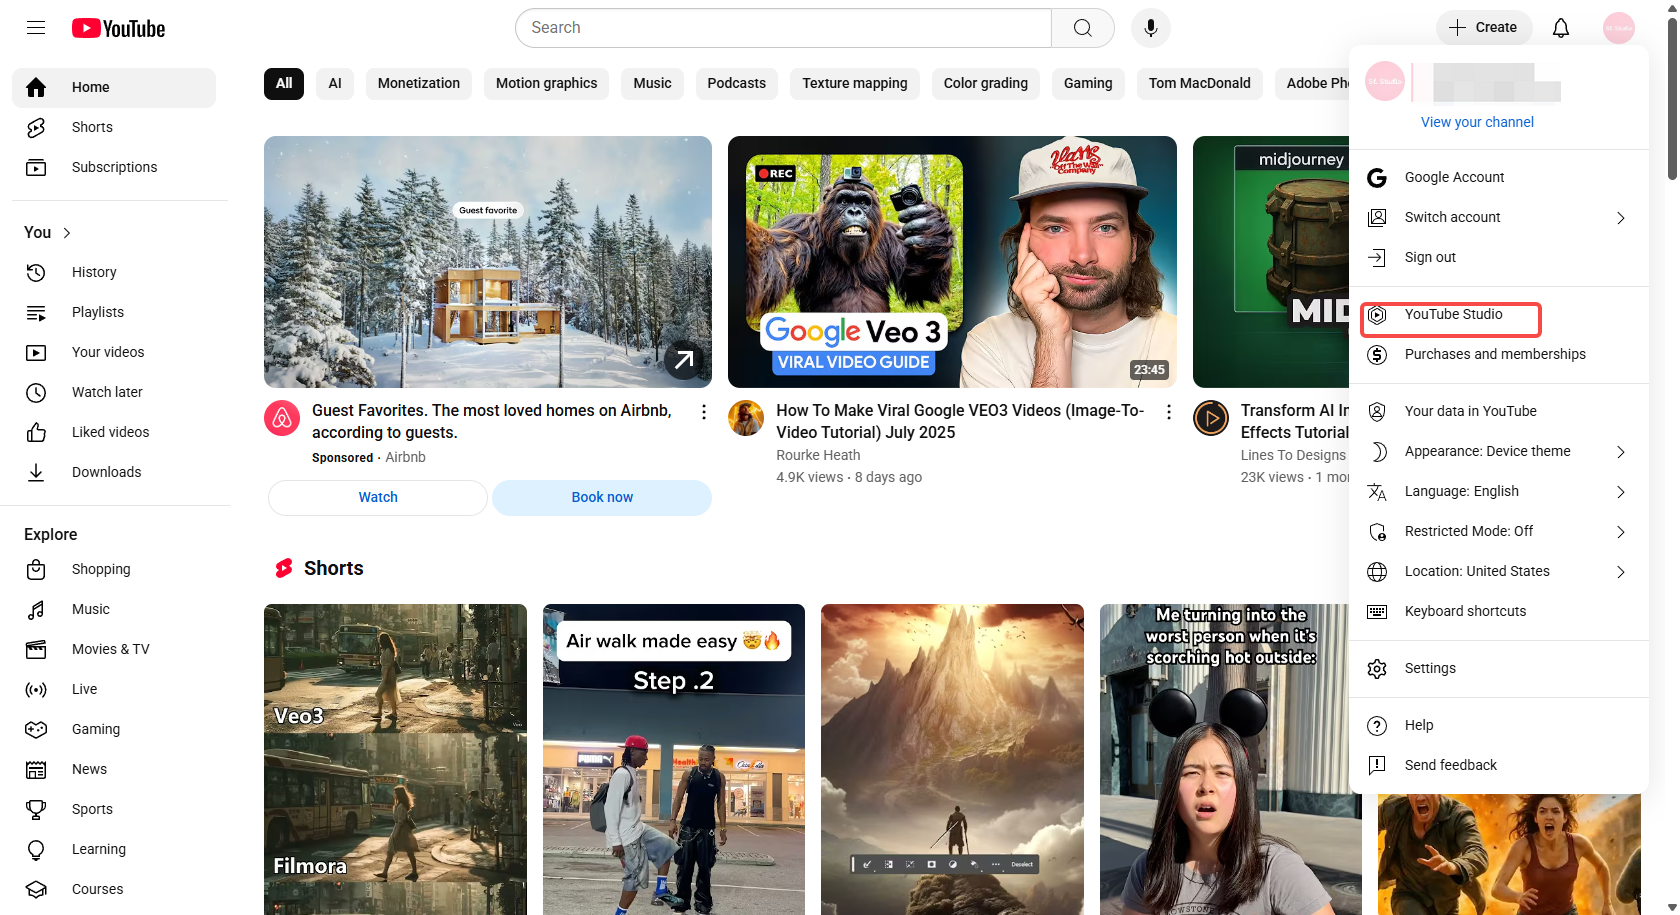Click View your channel link
Screen dimensions: 1680x915
point(1477,122)
